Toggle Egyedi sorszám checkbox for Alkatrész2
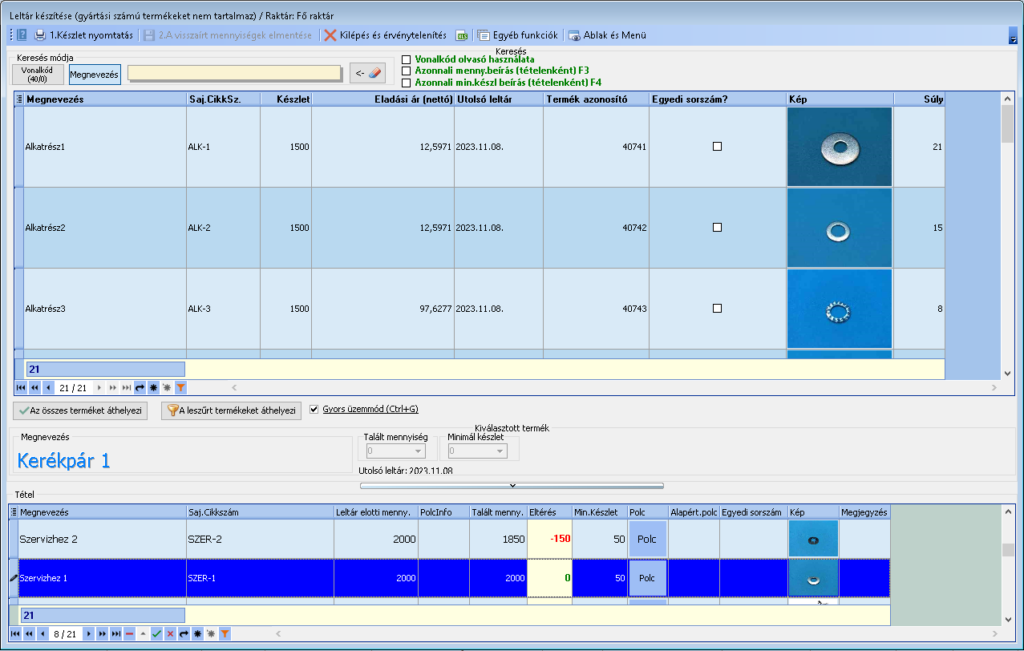Screen dimensions: 1024x651 coord(717,227)
